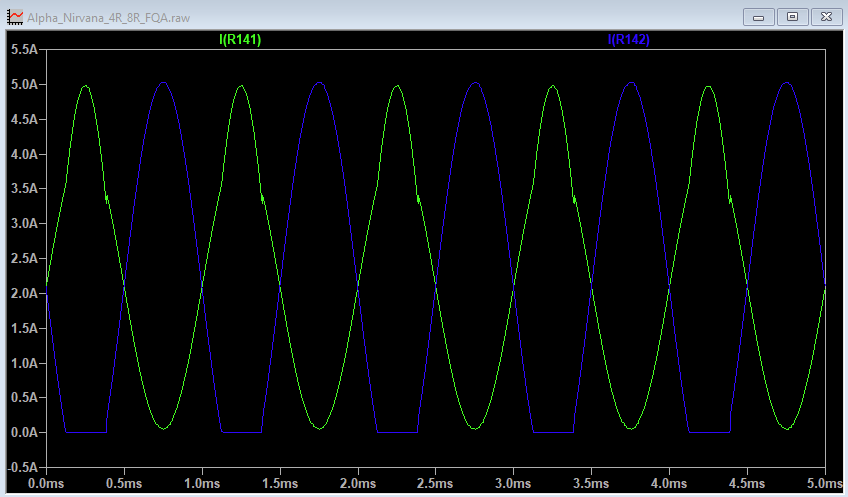
Task: Click the 4.0ms time axis label
Action: click(x=669, y=483)
